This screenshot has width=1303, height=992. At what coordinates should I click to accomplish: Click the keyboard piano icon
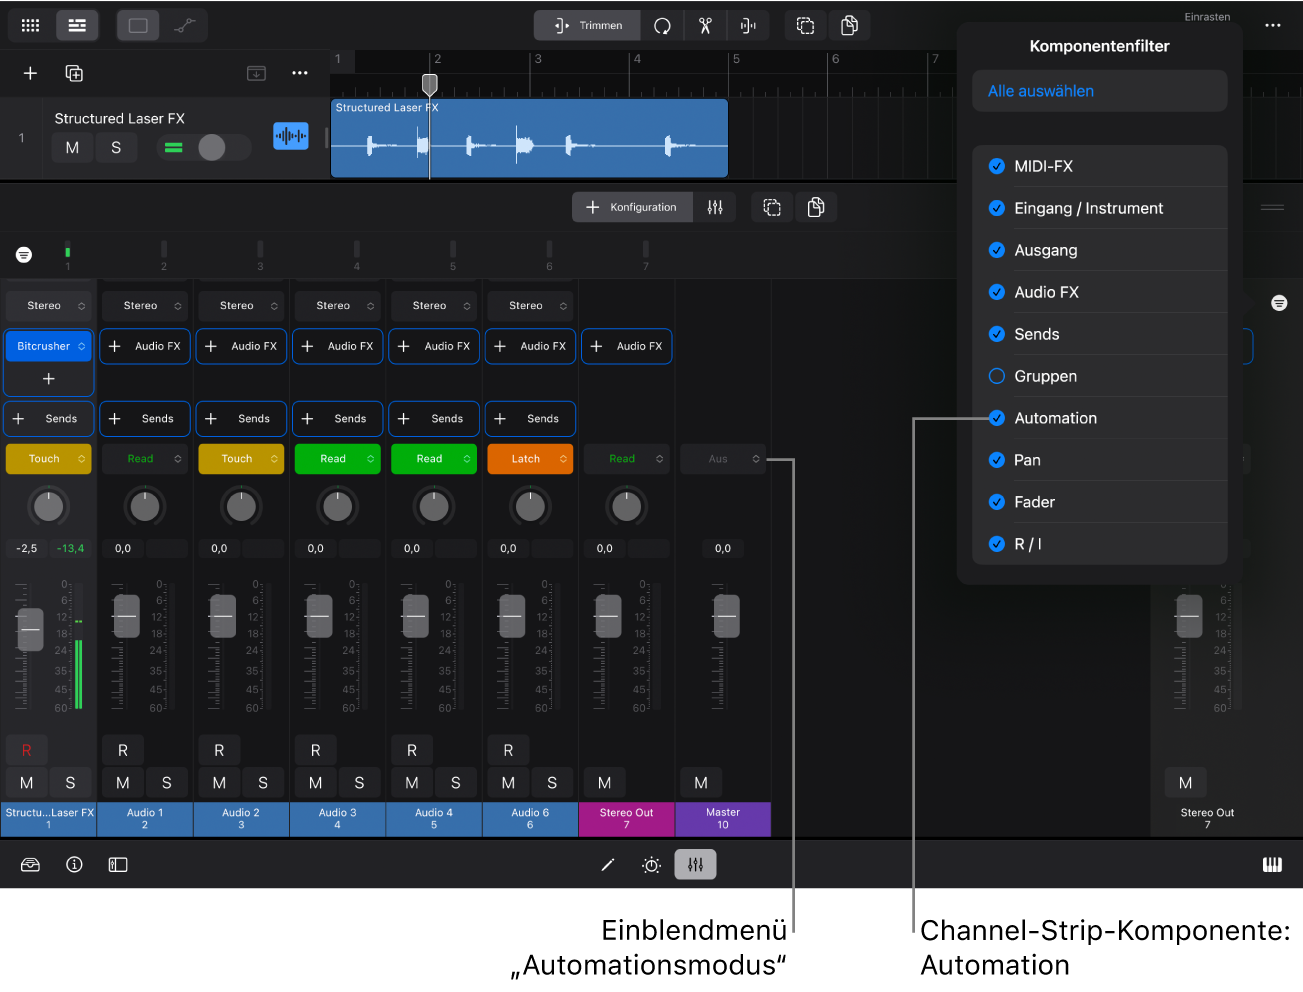tap(1272, 865)
